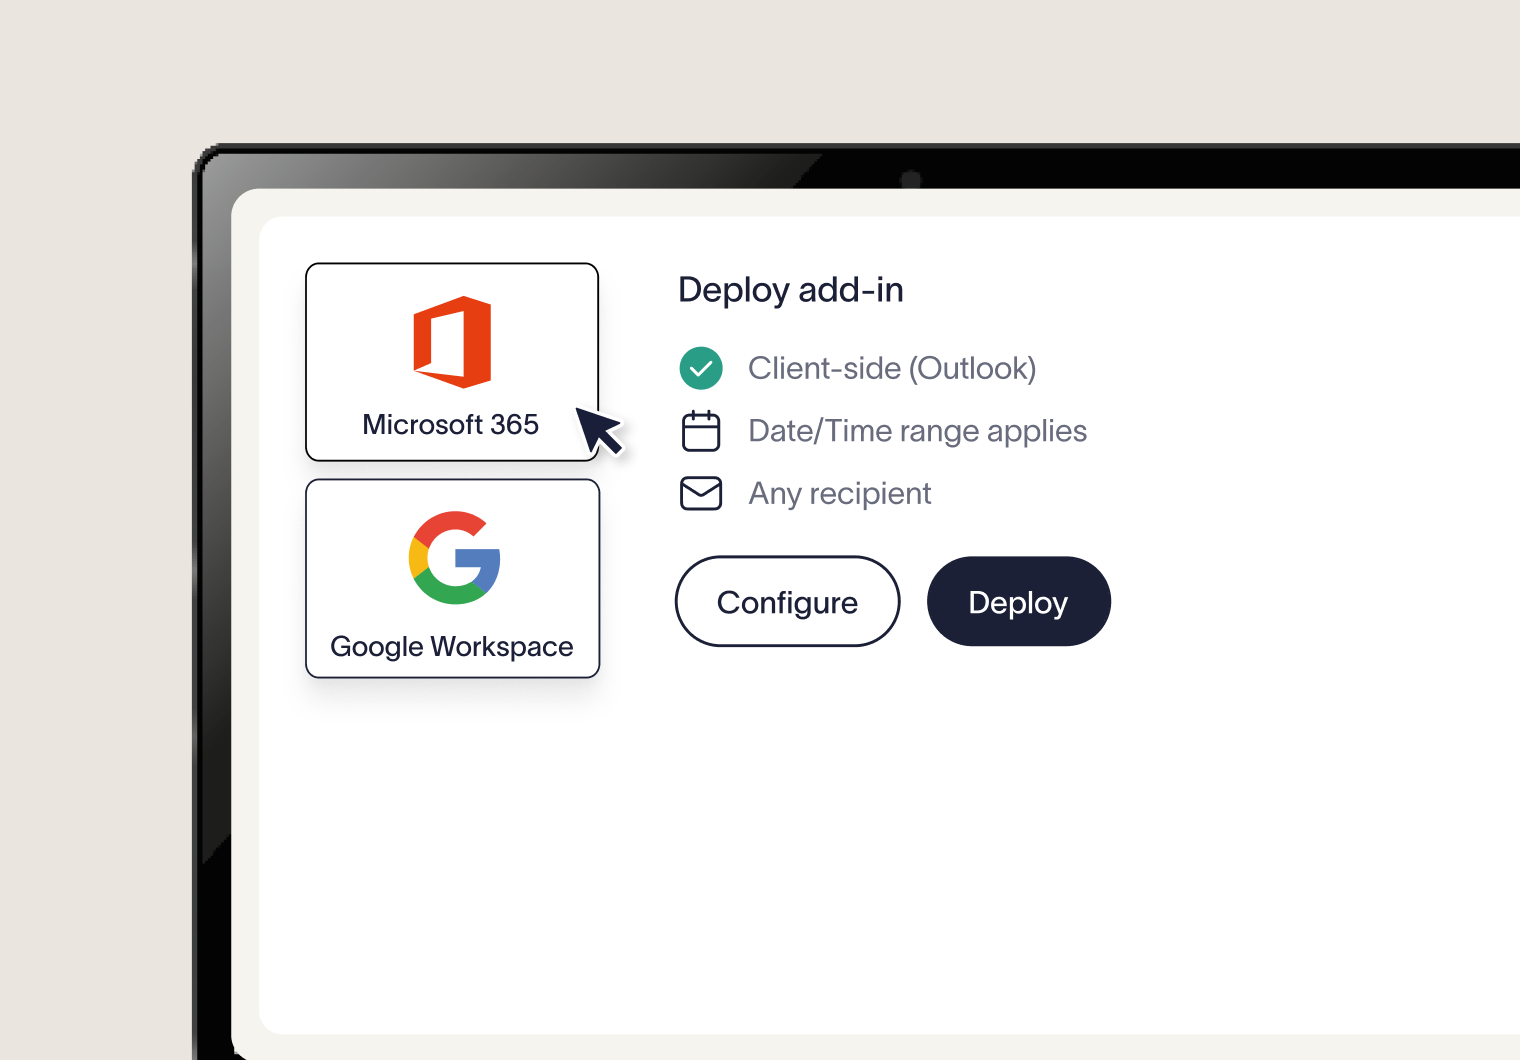Click the 'Client-side (Outlook)' text
The width and height of the screenshot is (1520, 1060).
[892, 368]
